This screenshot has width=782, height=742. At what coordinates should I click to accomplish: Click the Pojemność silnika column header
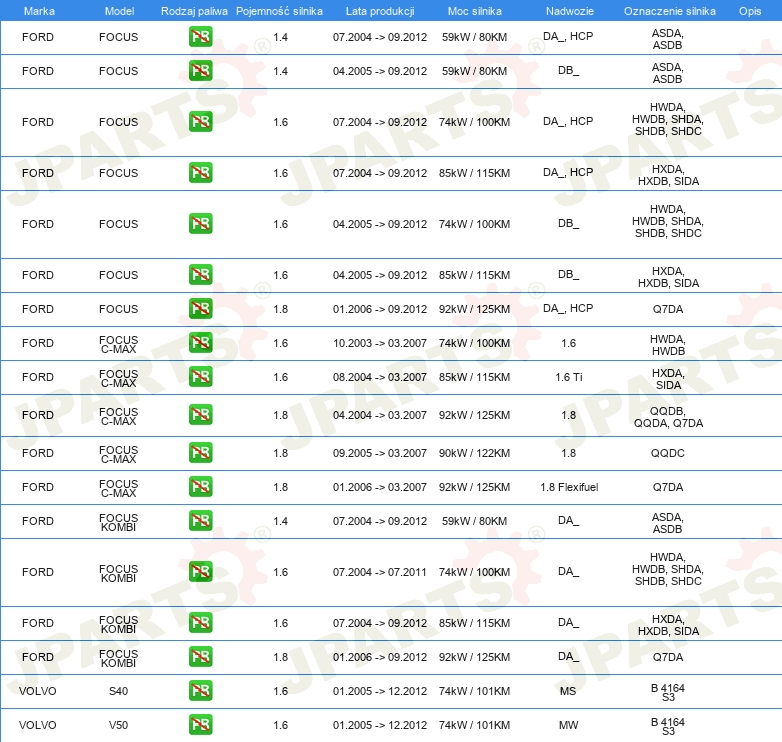(x=279, y=11)
